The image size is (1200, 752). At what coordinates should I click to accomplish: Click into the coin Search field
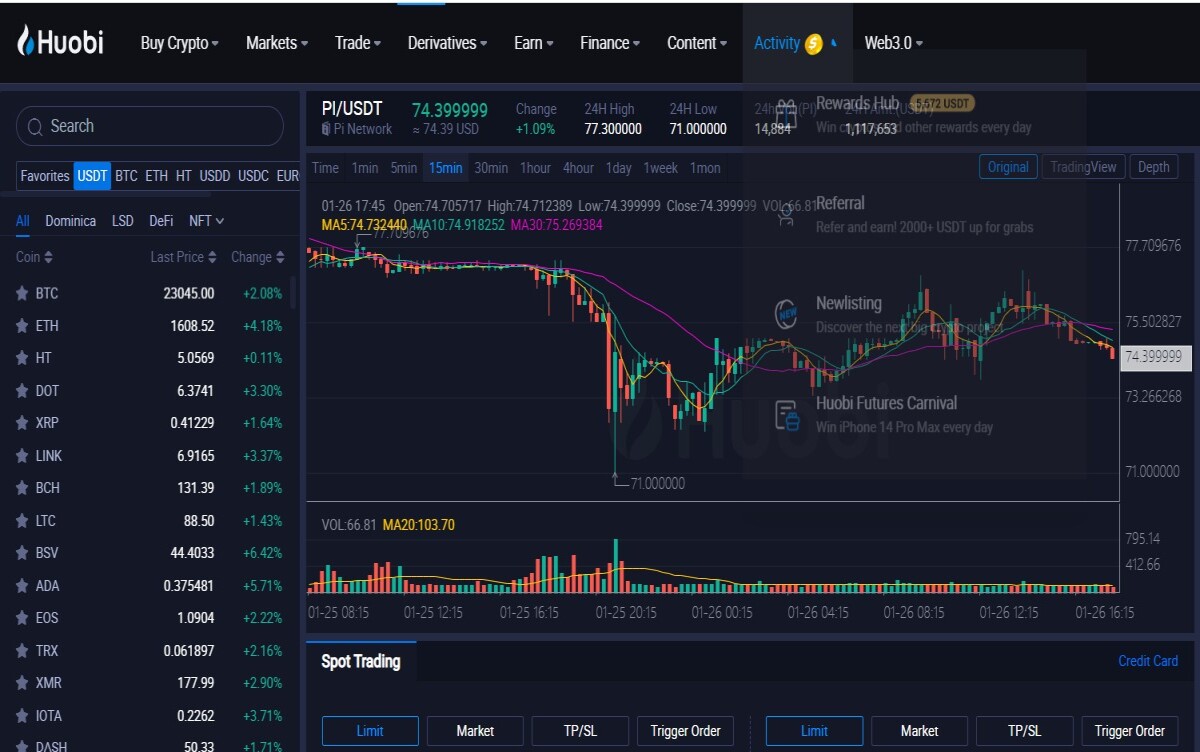pyautogui.click(x=150, y=127)
